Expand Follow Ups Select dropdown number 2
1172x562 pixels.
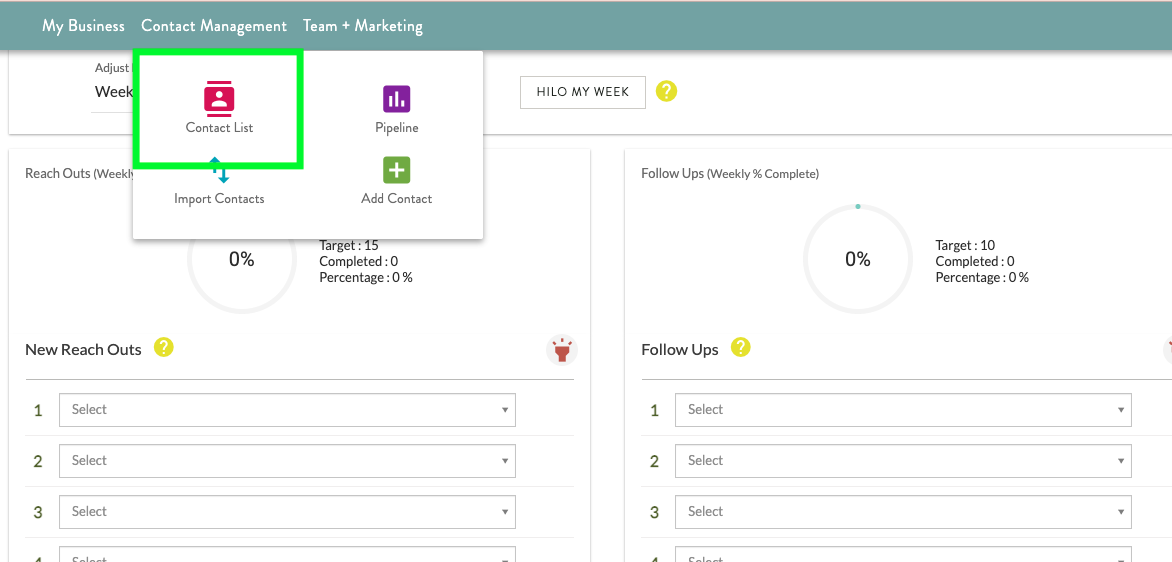(903, 461)
